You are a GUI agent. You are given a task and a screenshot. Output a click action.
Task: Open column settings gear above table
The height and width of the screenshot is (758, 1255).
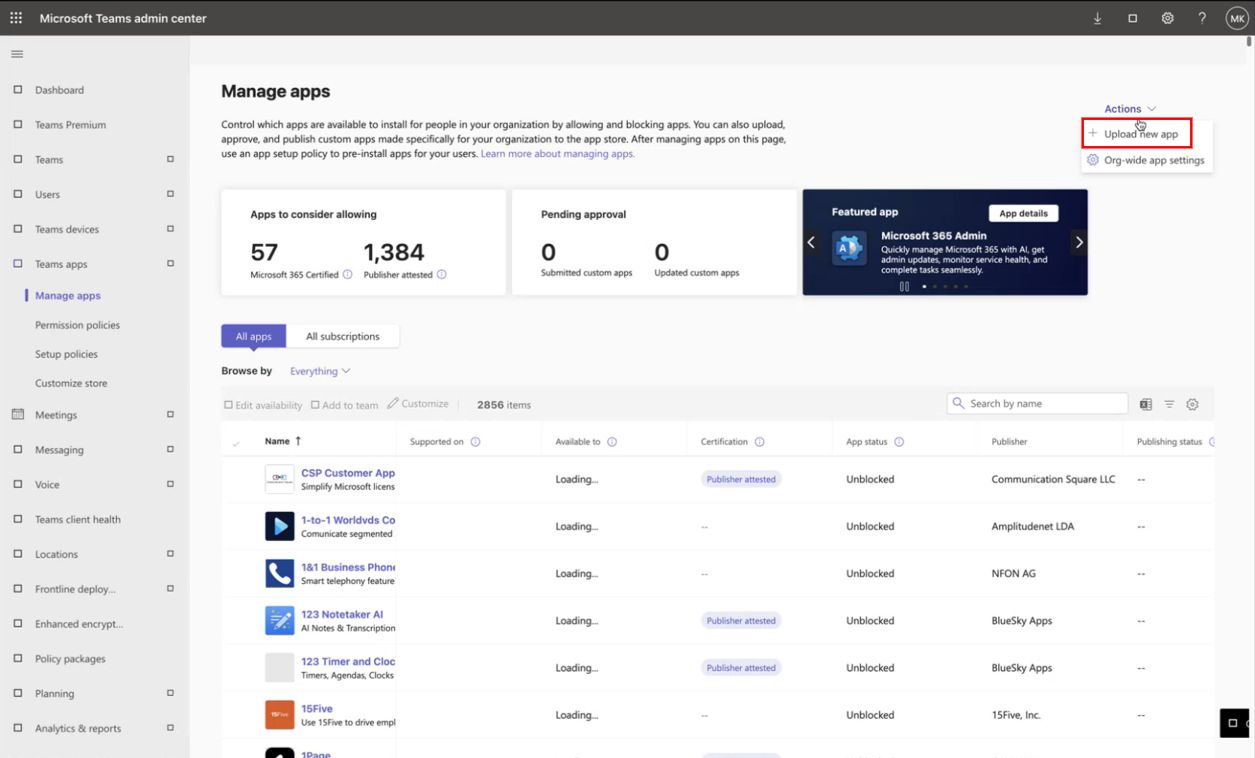(1192, 405)
